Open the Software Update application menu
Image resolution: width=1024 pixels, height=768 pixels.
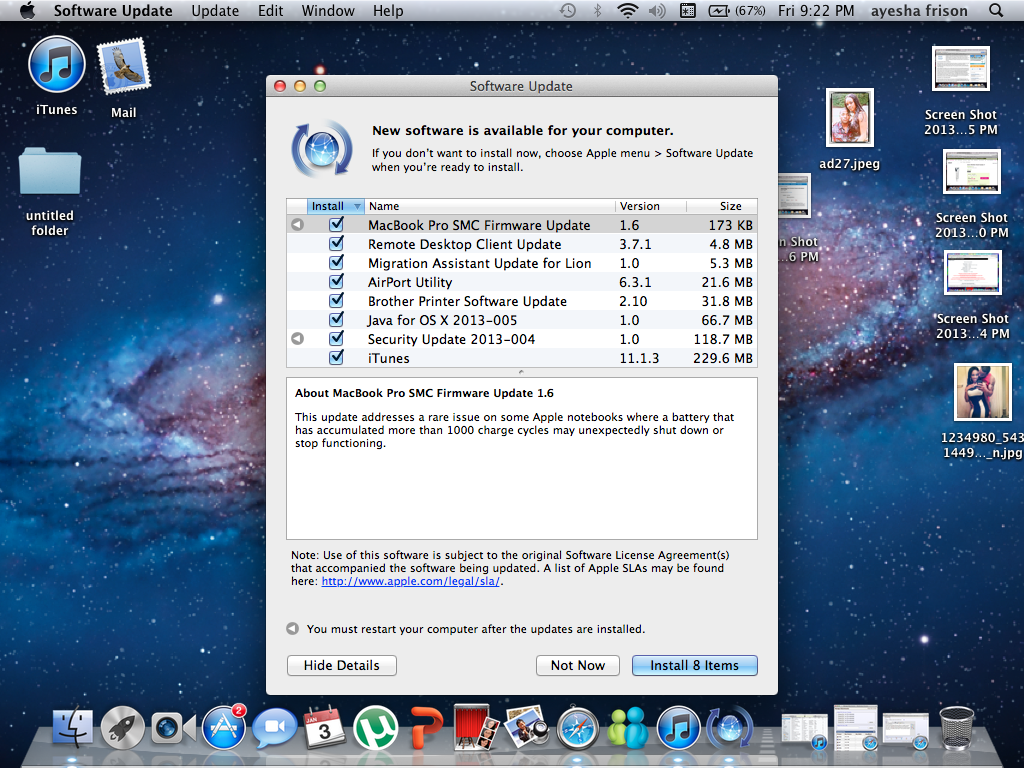click(113, 10)
